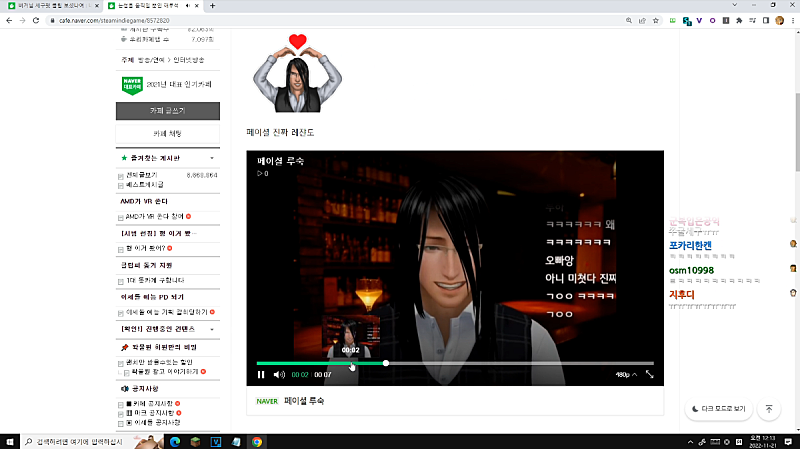Open 카페 채팅 cafe chat button

coord(168,134)
